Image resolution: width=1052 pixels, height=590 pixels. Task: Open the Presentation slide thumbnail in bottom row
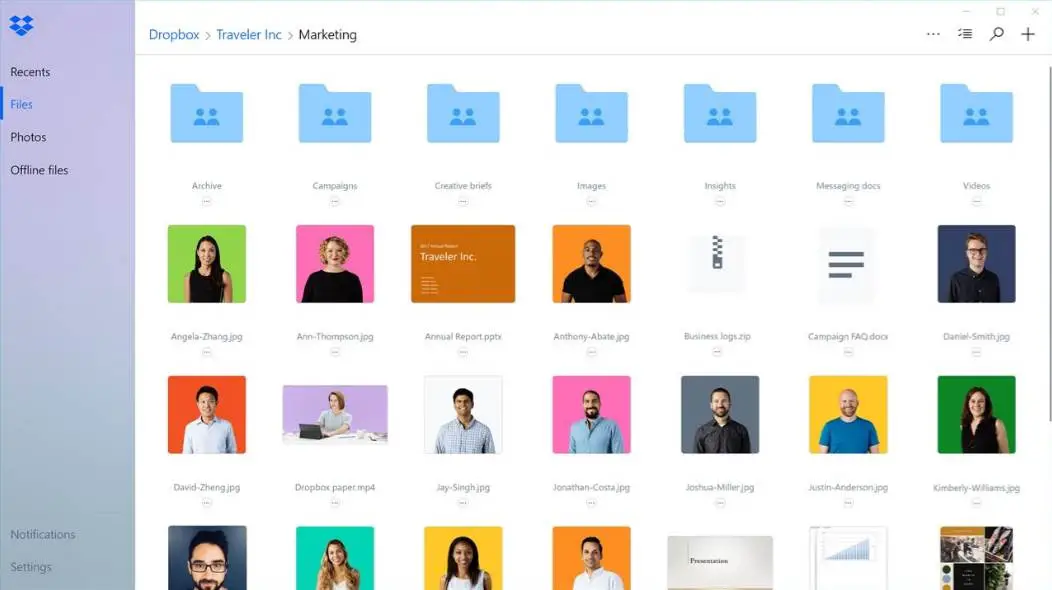(x=720, y=562)
